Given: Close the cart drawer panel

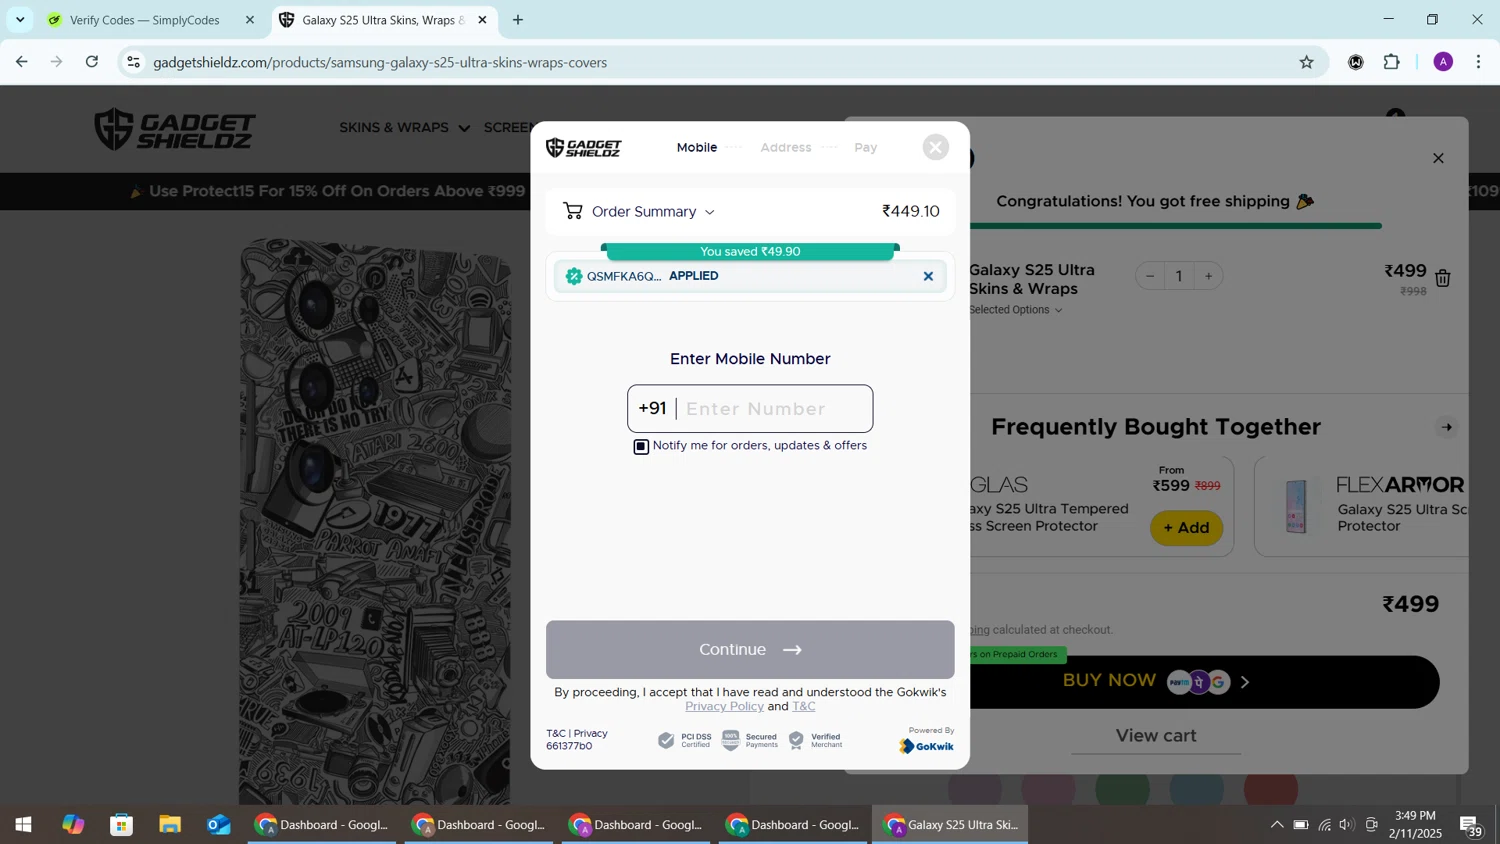Looking at the screenshot, I should tap(1438, 158).
